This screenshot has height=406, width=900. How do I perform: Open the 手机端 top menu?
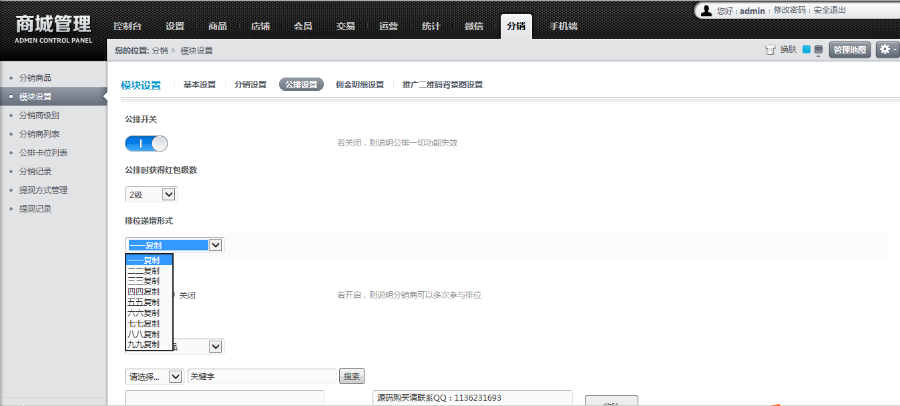click(563, 26)
